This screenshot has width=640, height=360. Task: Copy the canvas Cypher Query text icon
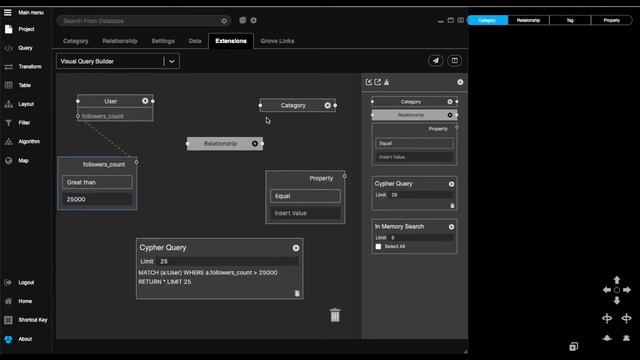coord(297,293)
